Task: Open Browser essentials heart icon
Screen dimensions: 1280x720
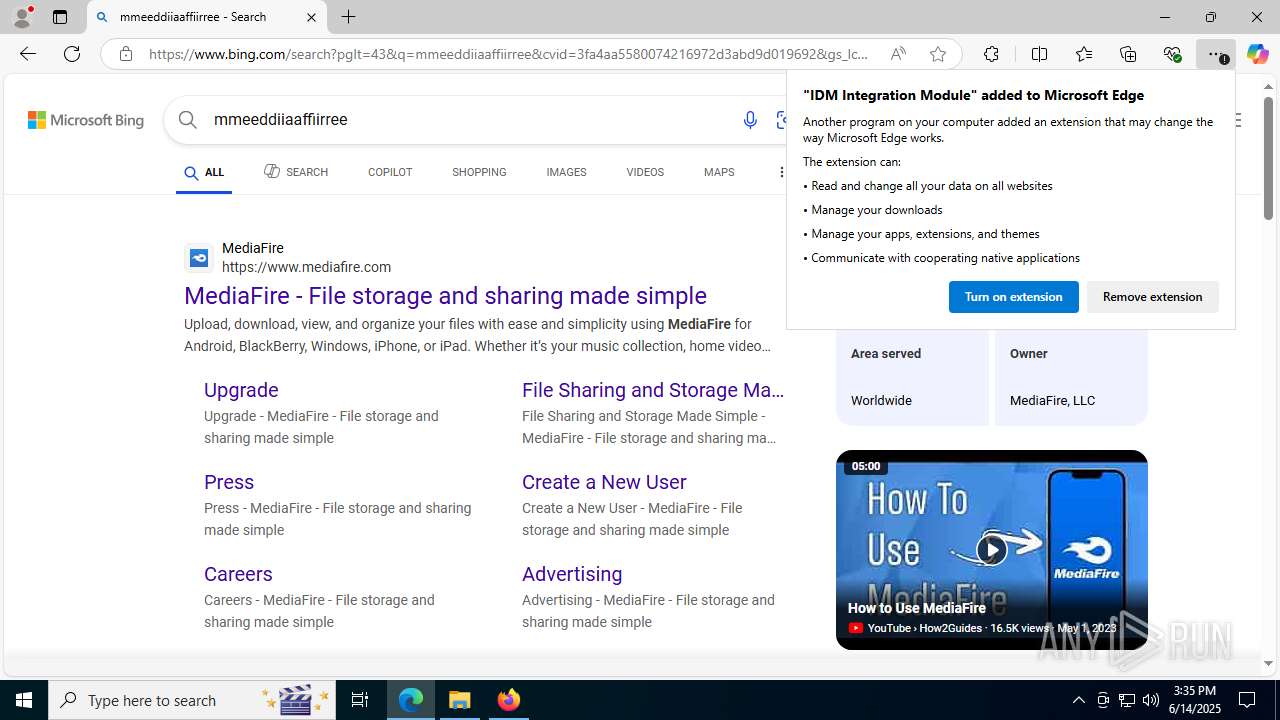Action: pyautogui.click(x=1172, y=54)
